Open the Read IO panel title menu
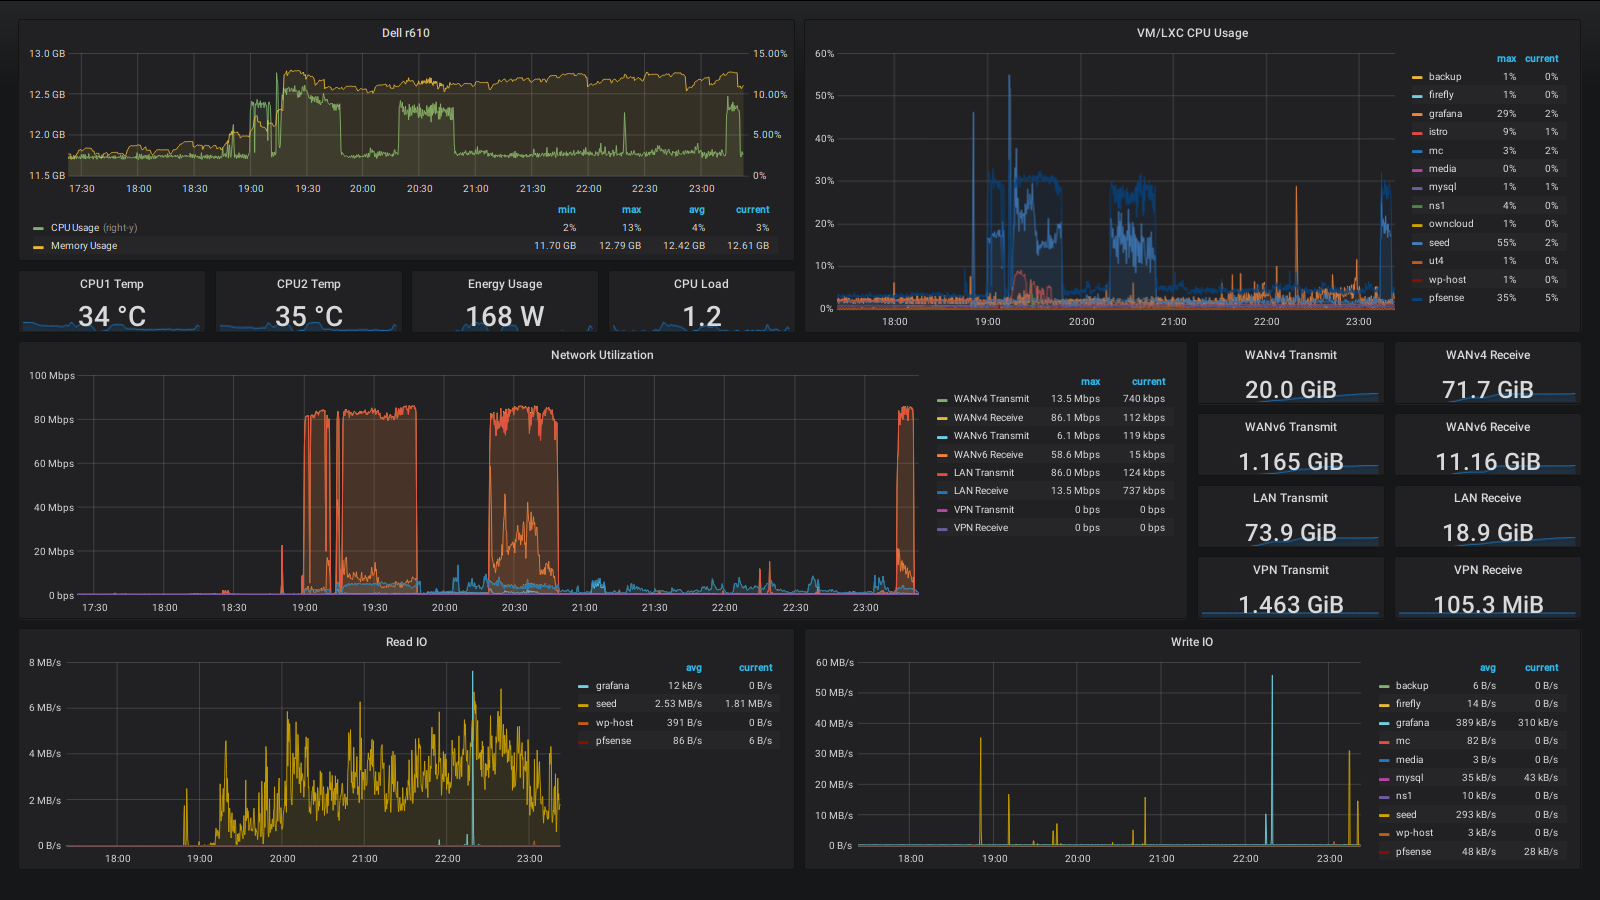Image resolution: width=1600 pixels, height=900 pixels. 406,642
